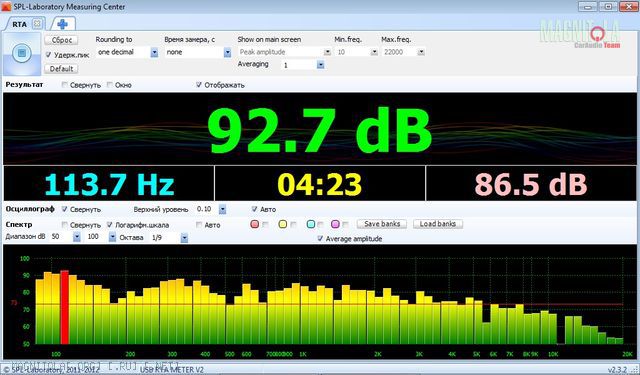The image size is (640, 375).
Task: Click the v2.3.2 version label
Action: point(617,370)
